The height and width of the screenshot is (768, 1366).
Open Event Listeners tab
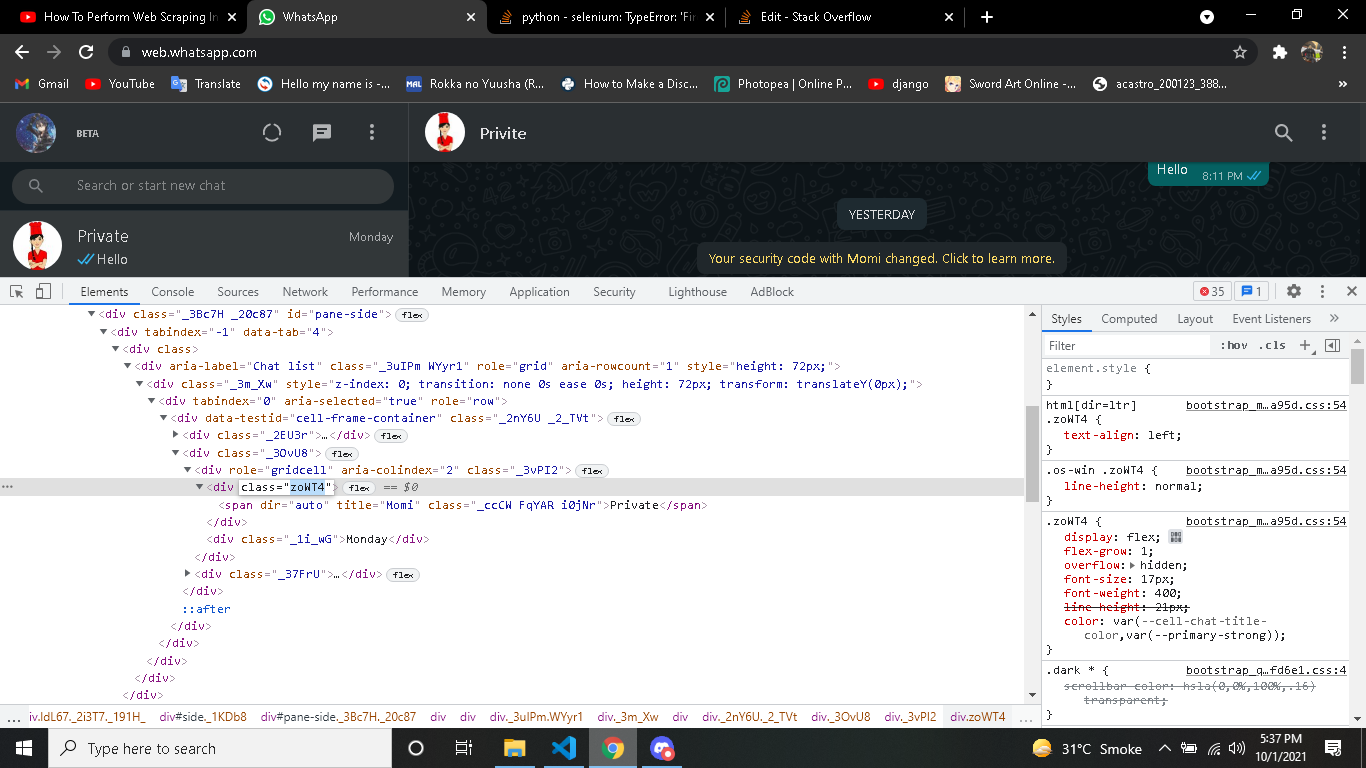point(1271,319)
